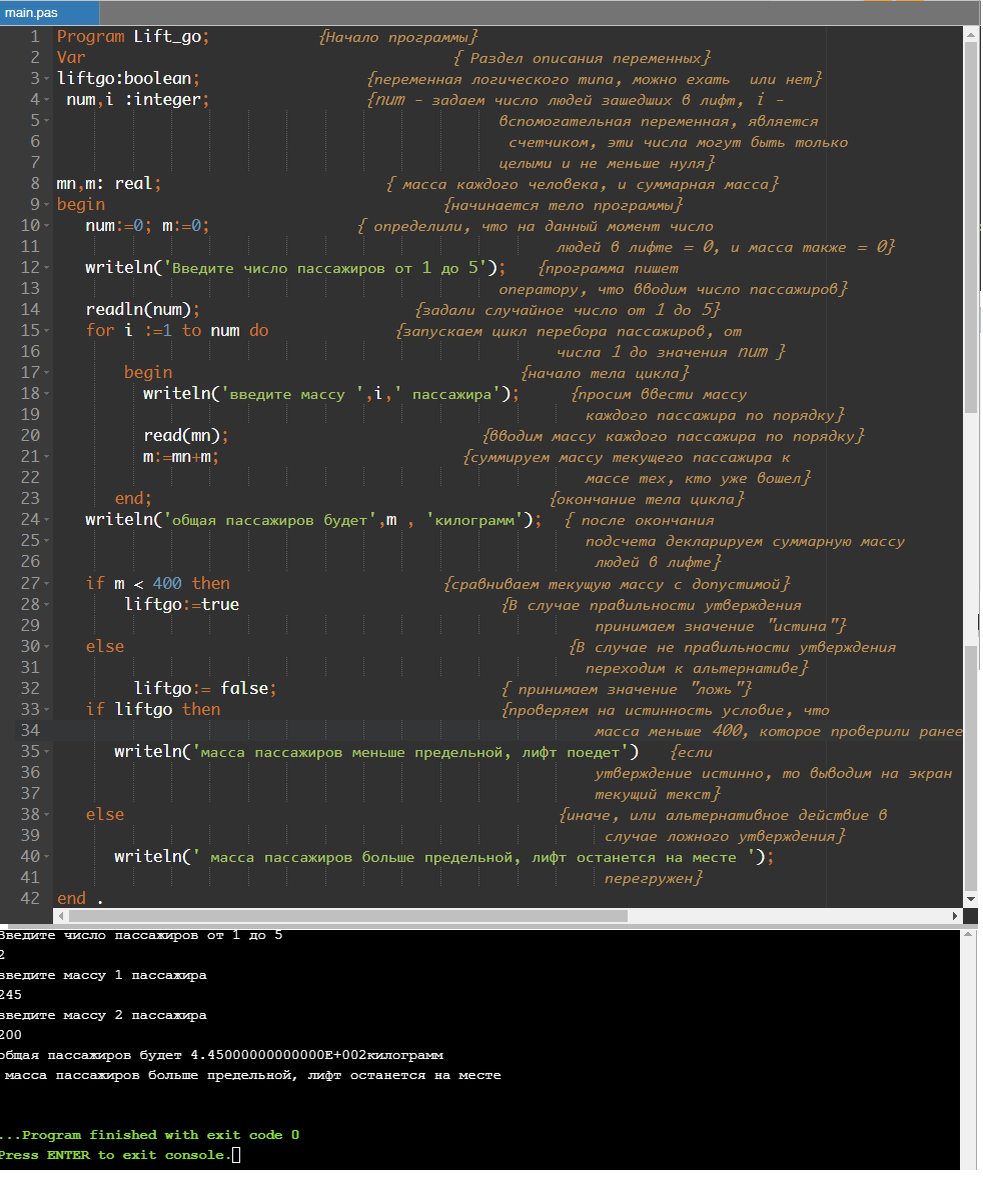
Task: Click line number 1 in the gutter
Action: pyautogui.click(x=35, y=36)
